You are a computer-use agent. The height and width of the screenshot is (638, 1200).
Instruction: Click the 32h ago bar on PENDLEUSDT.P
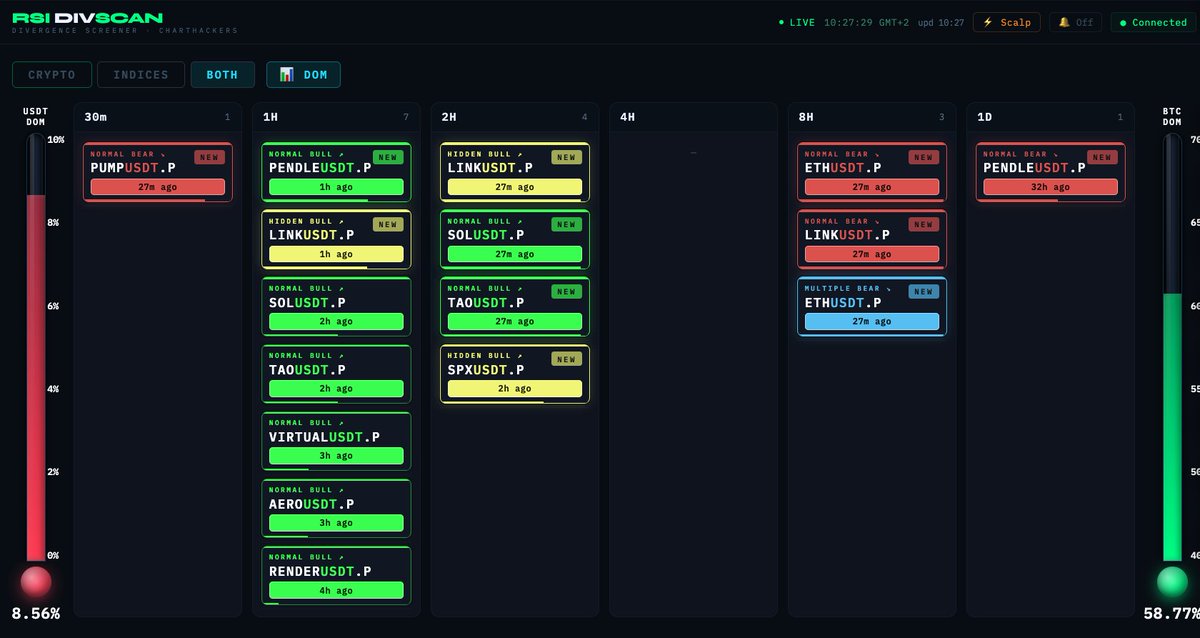(x=1051, y=187)
